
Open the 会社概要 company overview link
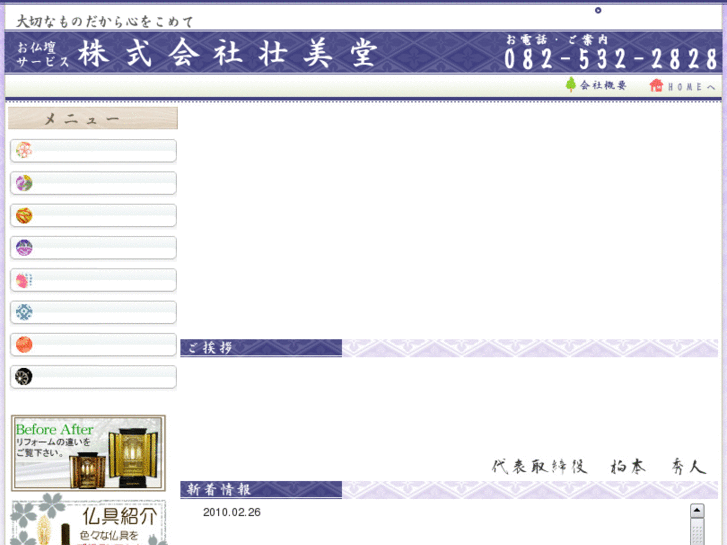[x=603, y=85]
